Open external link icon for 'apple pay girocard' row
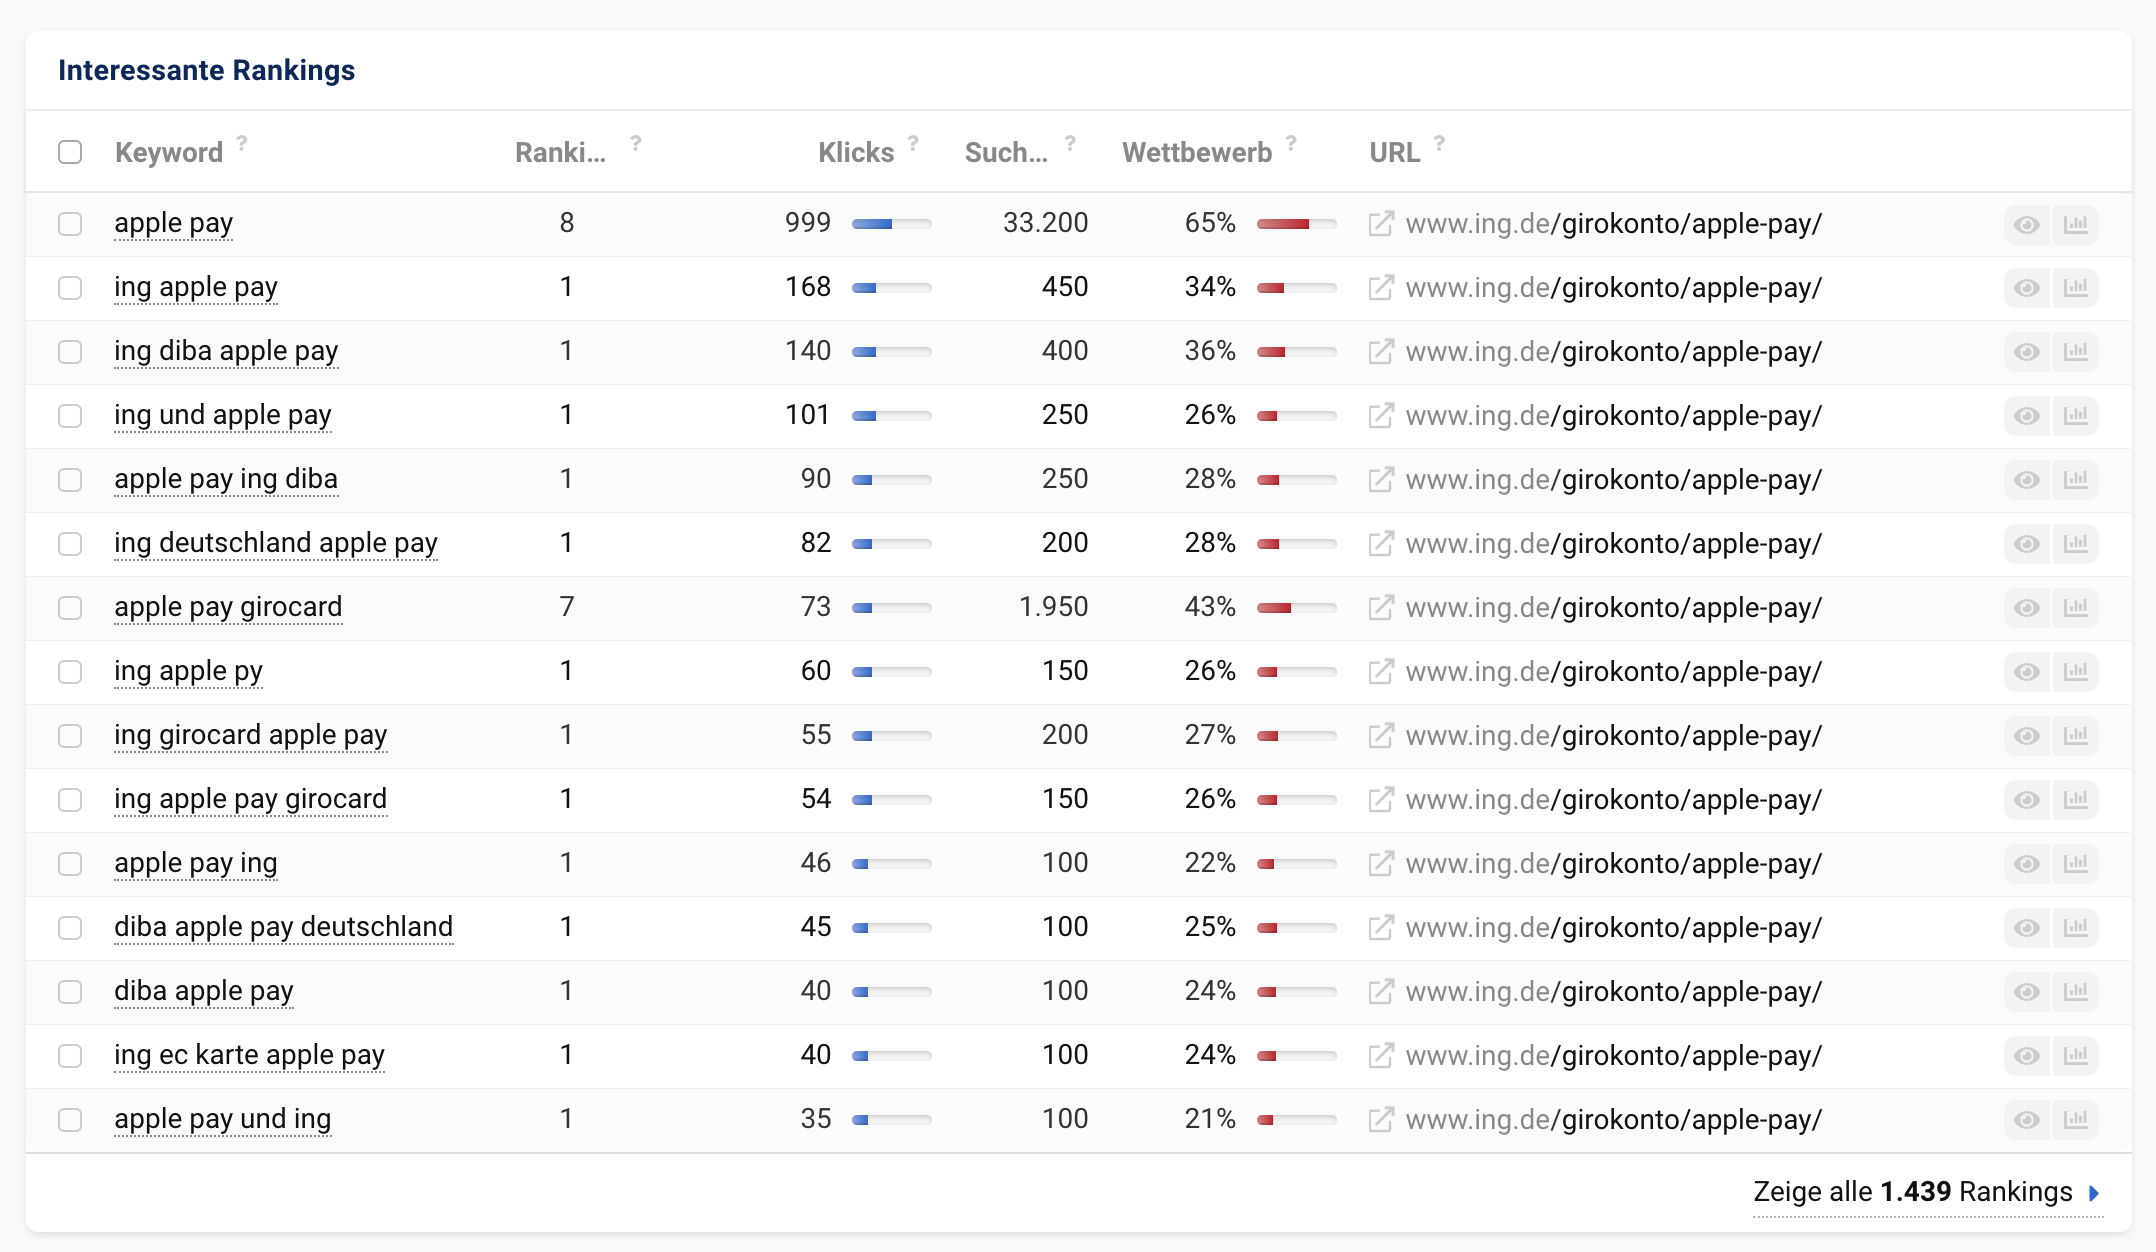2156x1252 pixels. 1381,608
